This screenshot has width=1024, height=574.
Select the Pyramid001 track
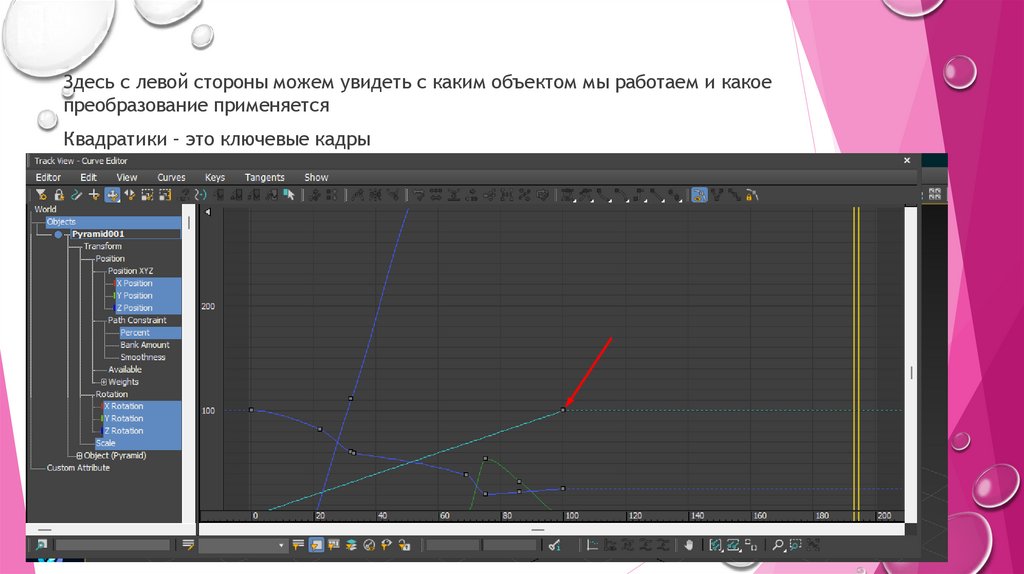click(x=98, y=234)
